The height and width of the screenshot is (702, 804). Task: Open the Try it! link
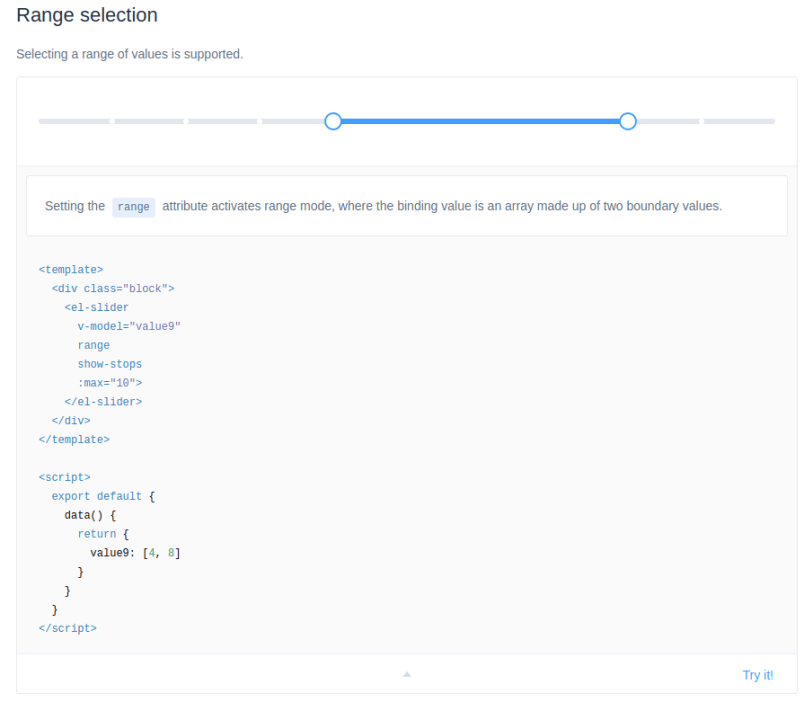(757, 675)
